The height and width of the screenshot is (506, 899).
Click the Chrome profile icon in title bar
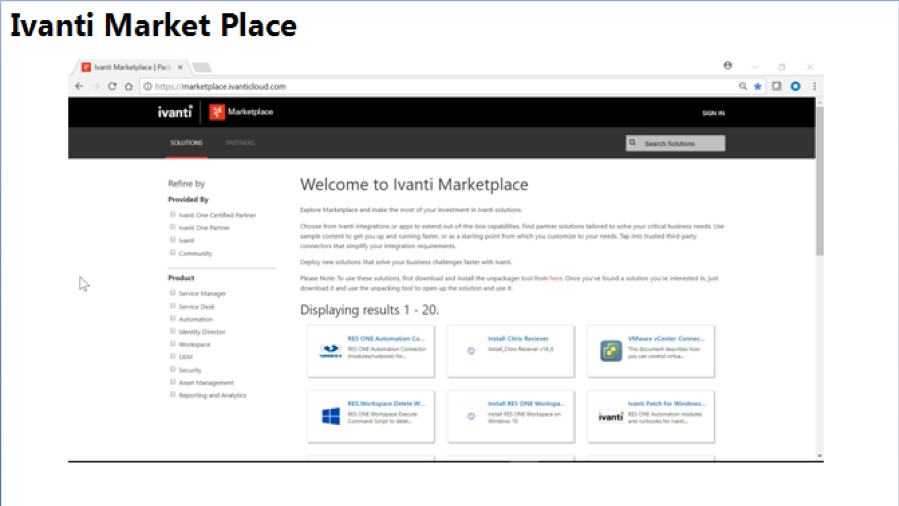727,66
